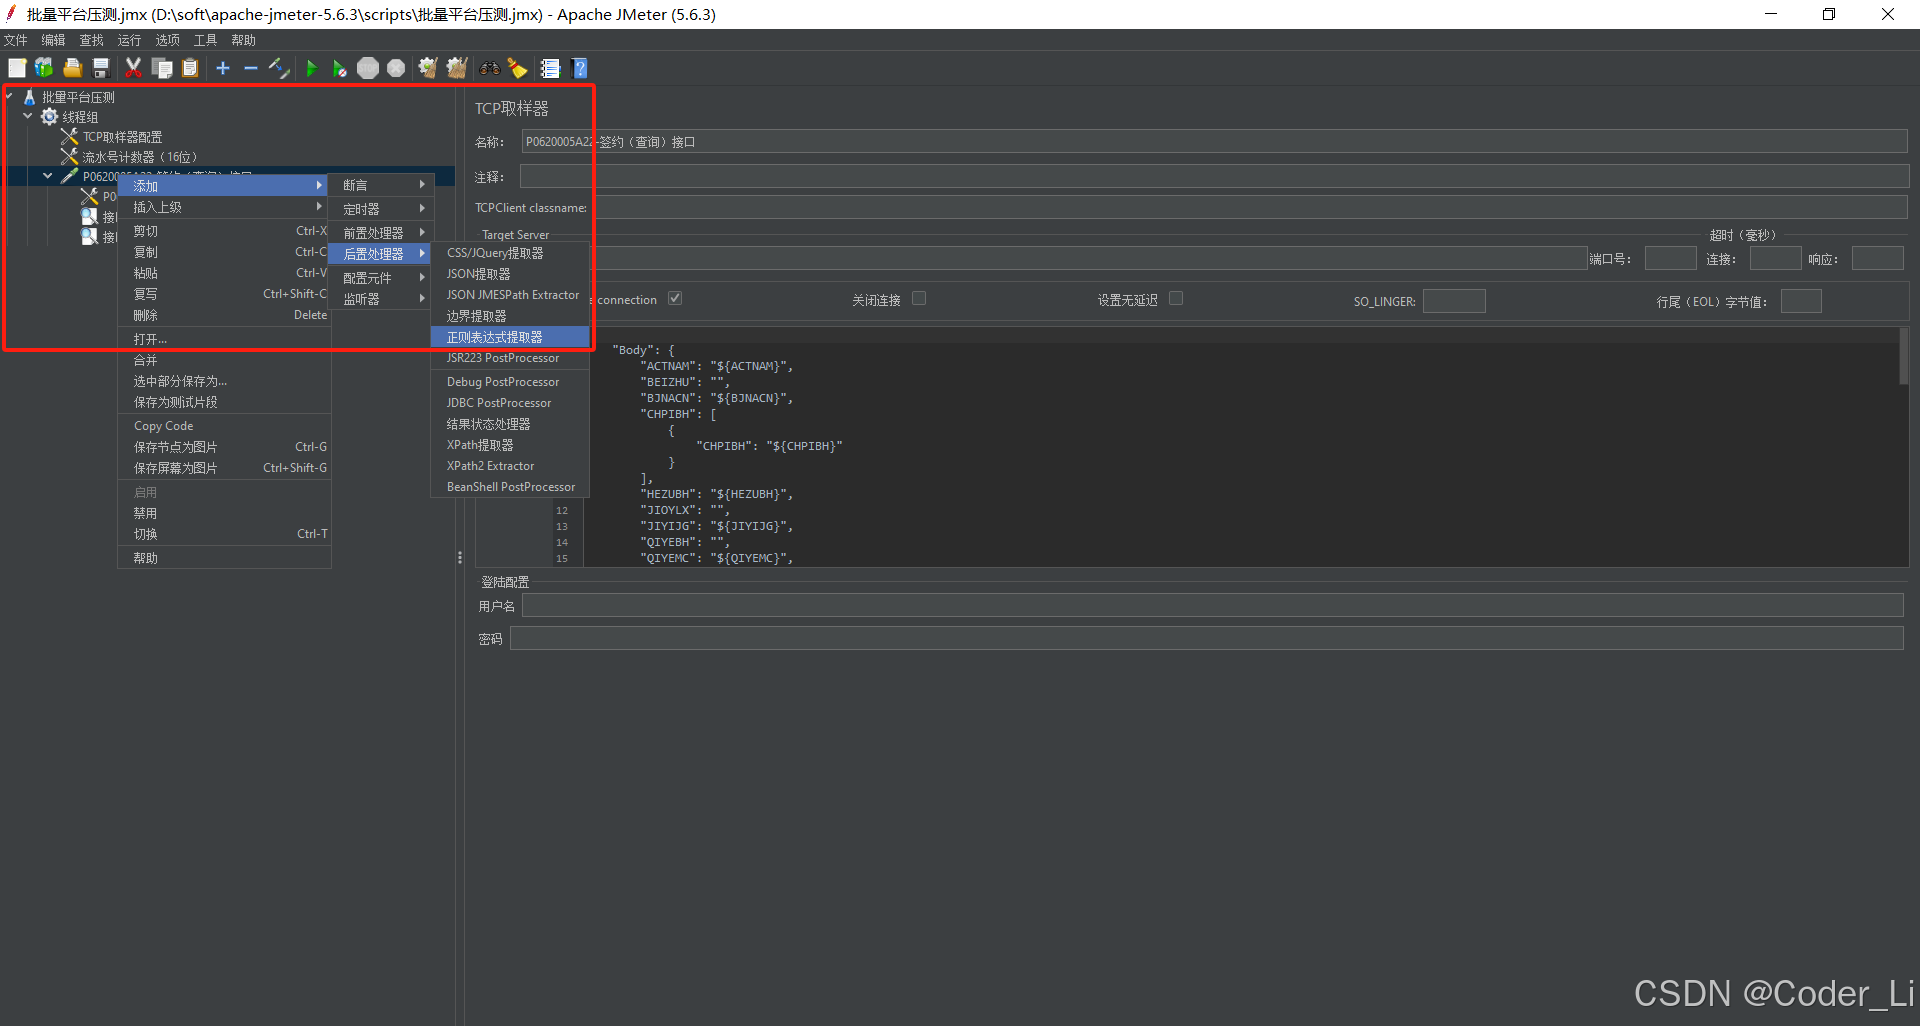Choose Debug PostProcessor
This screenshot has height=1026, width=1920.
510,382
